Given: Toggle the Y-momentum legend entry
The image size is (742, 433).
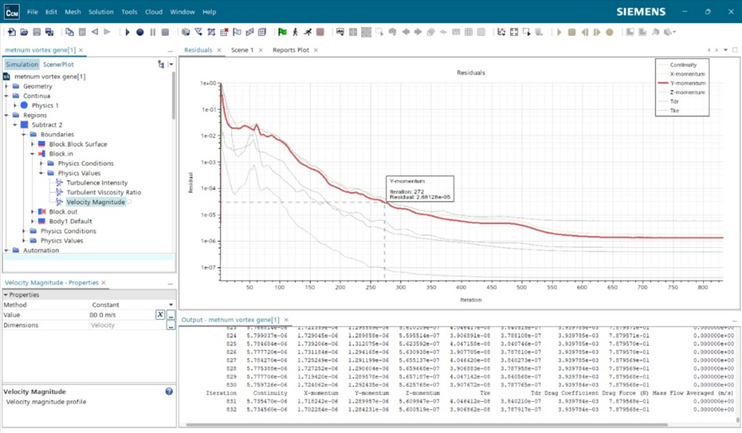Looking at the screenshot, I should (x=686, y=83).
